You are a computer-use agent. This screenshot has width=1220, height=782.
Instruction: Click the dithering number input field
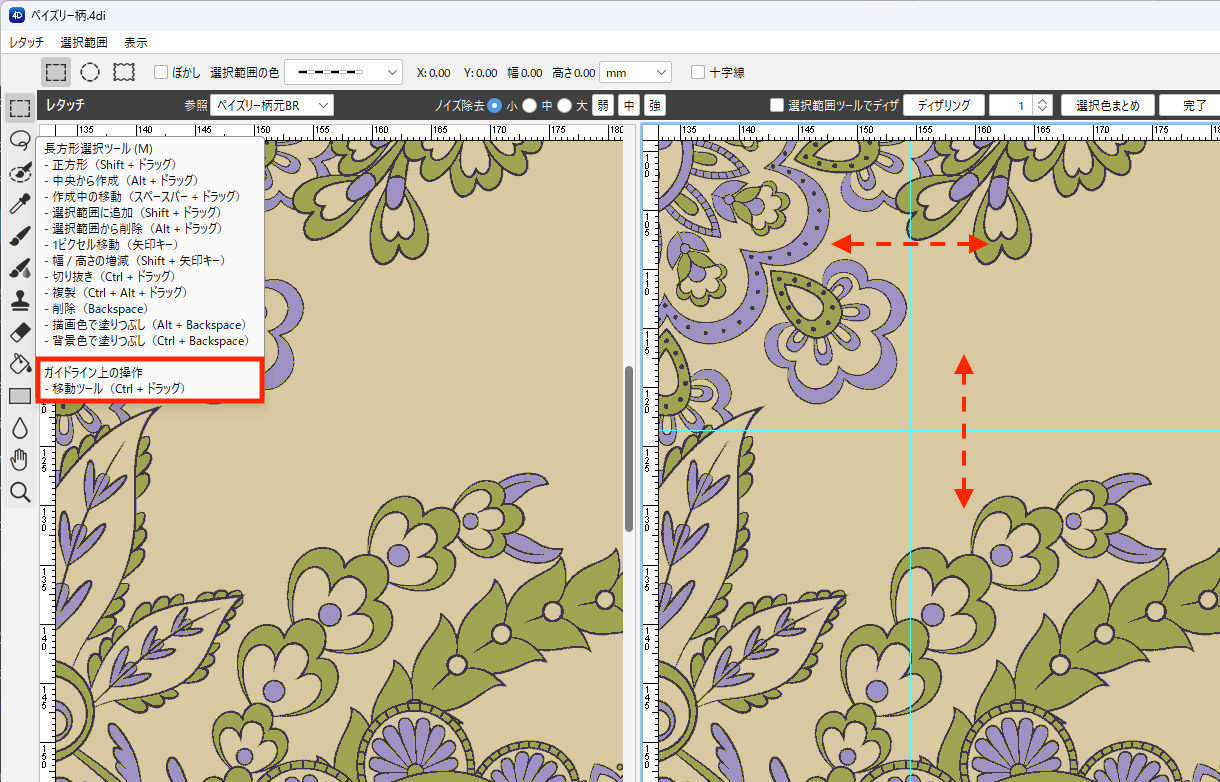click(x=1011, y=105)
